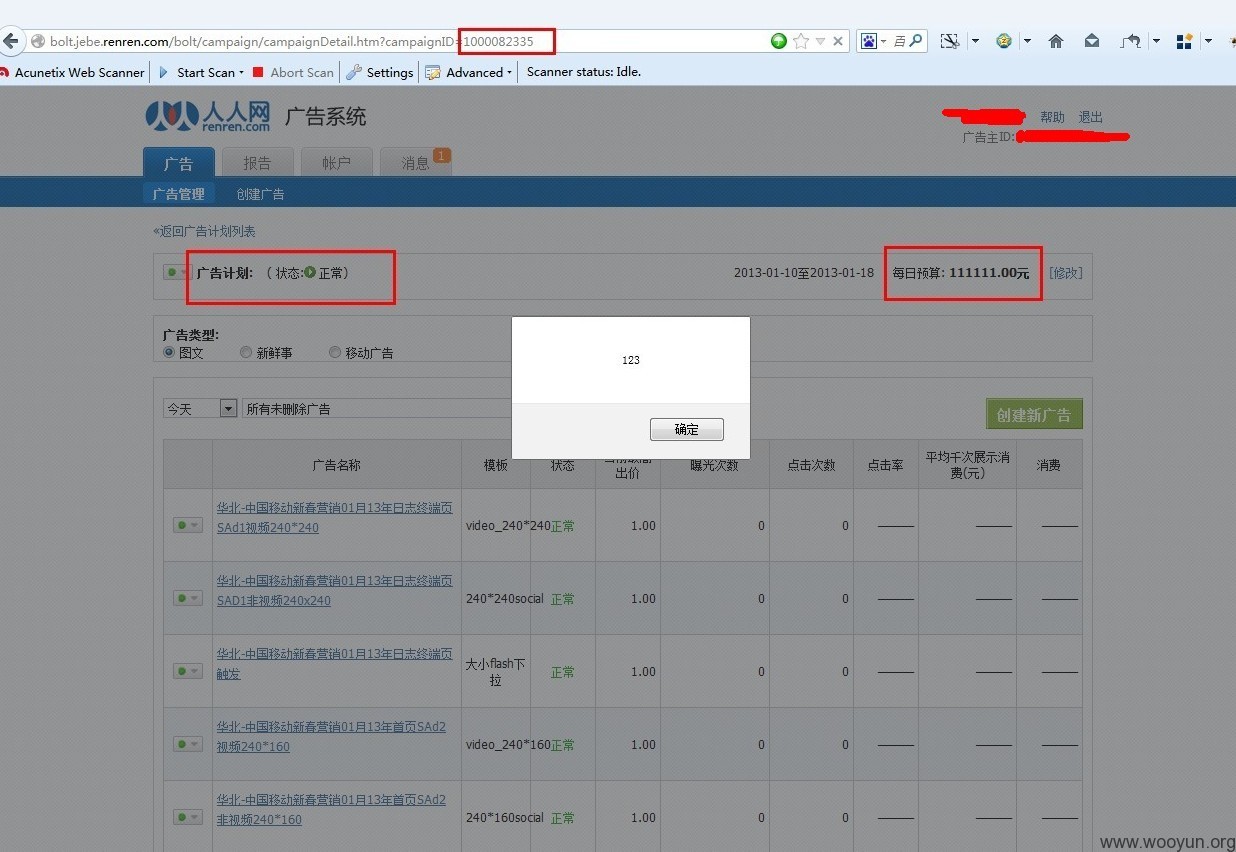Select the 图文 ad type radio

click(169, 352)
